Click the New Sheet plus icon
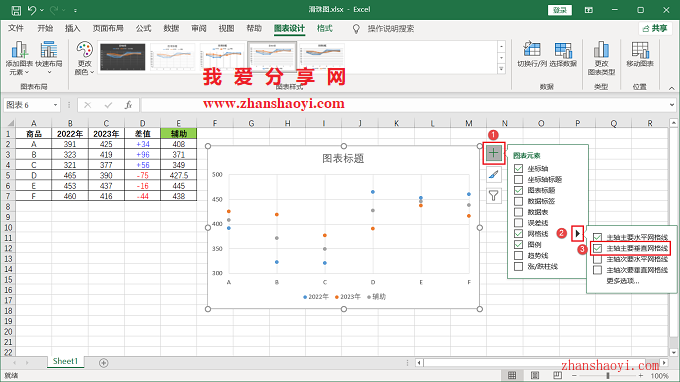680x382 pixels. pos(103,363)
